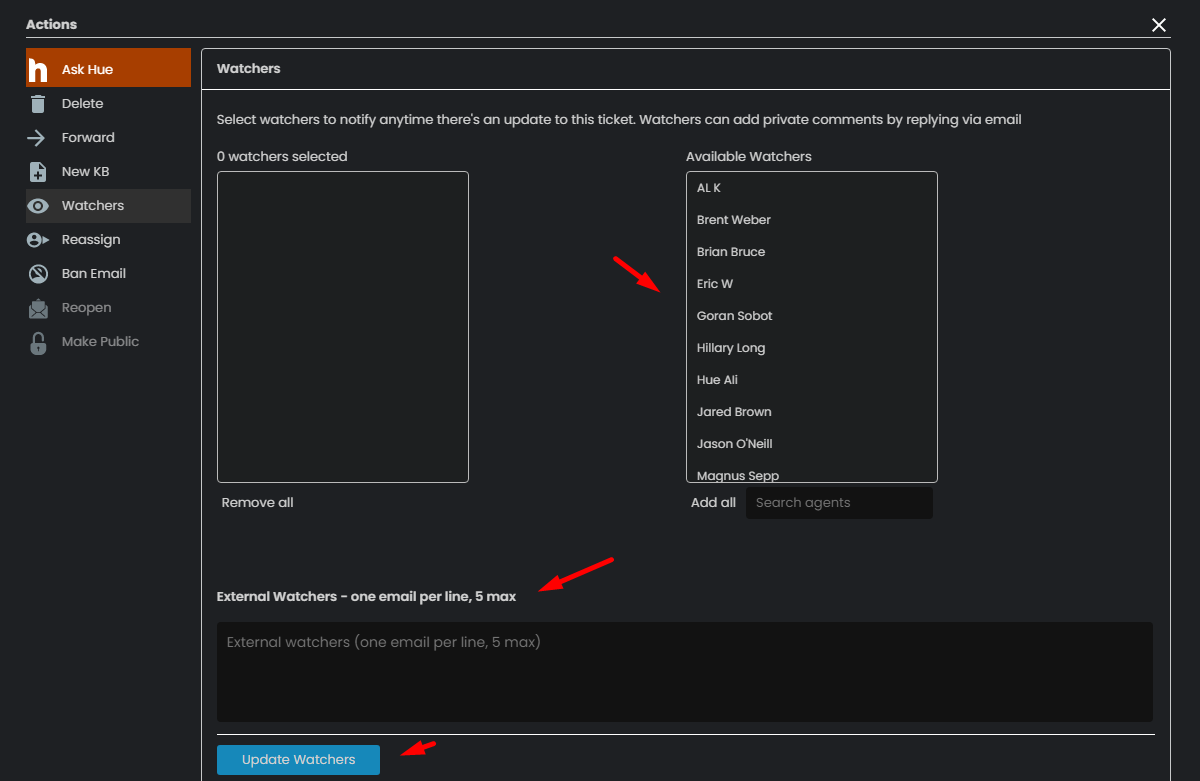Click the External watchers text area
Viewport: 1200px width, 781px height.
click(x=684, y=671)
